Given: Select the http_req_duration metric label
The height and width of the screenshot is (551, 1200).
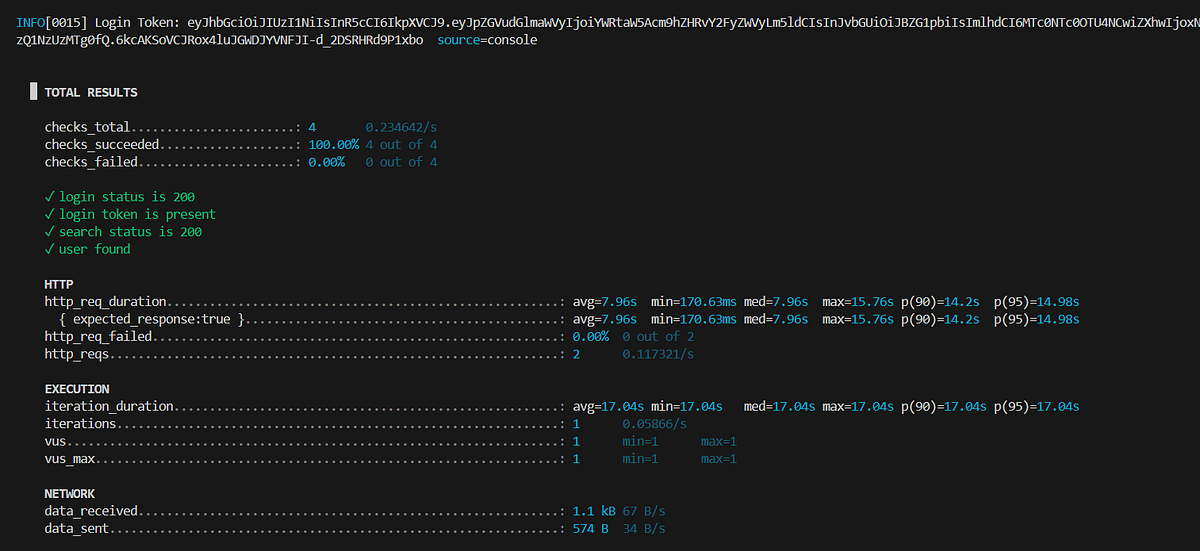Looking at the screenshot, I should point(106,301).
